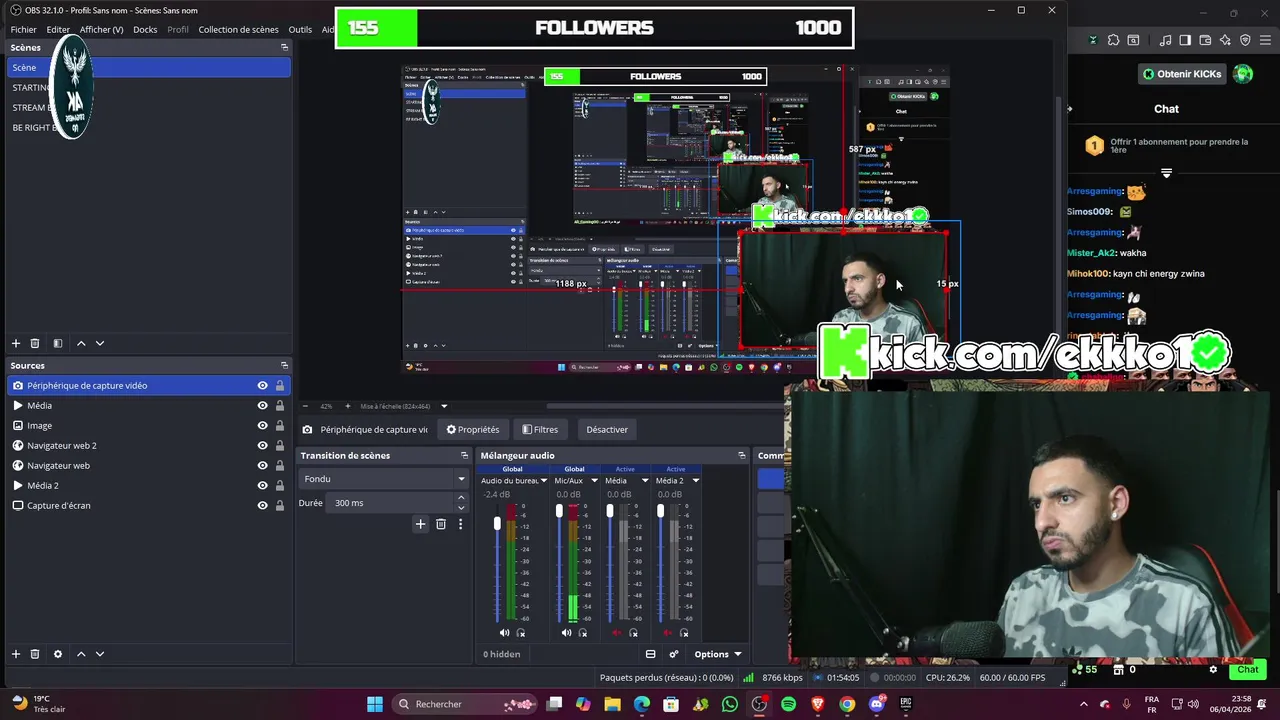Decrease transition Durée with down stepper
Image resolution: width=1280 pixels, height=720 pixels.
pos(461,508)
